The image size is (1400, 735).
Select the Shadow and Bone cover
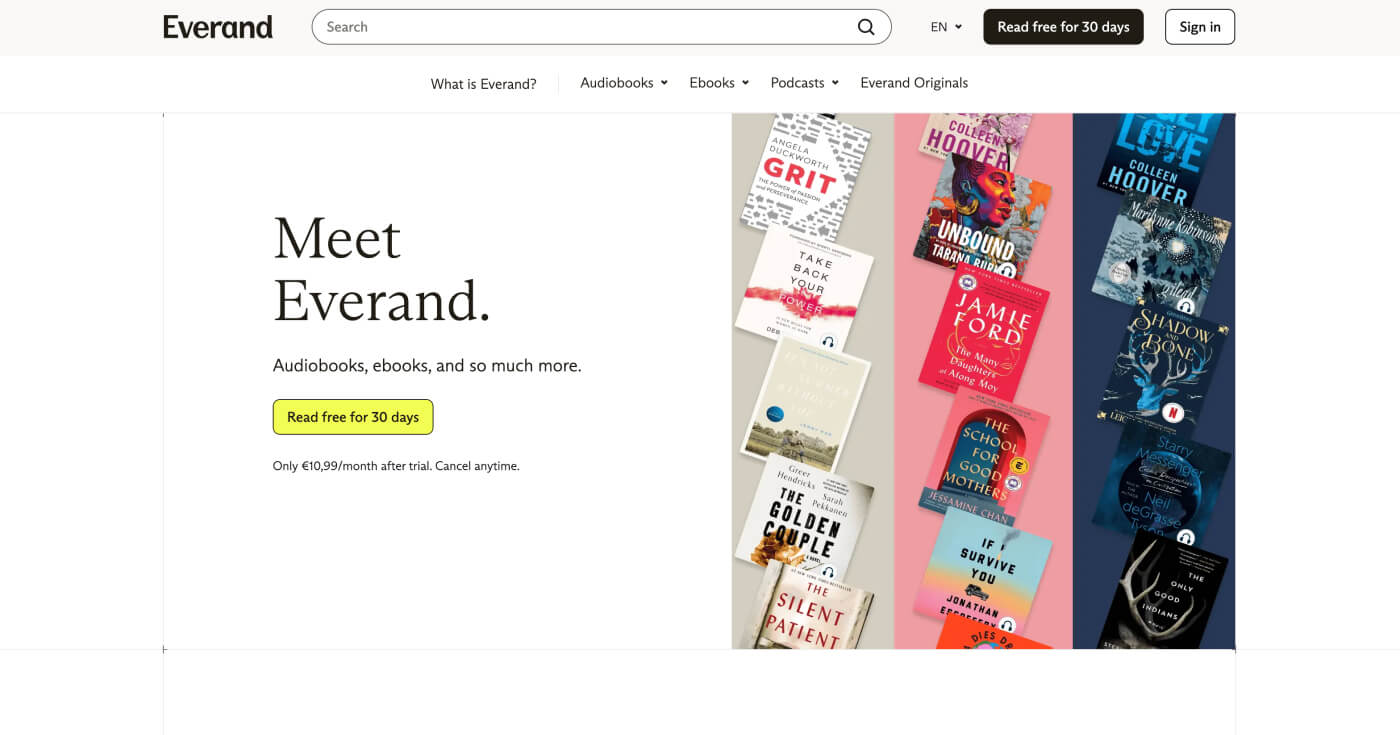(1162, 365)
